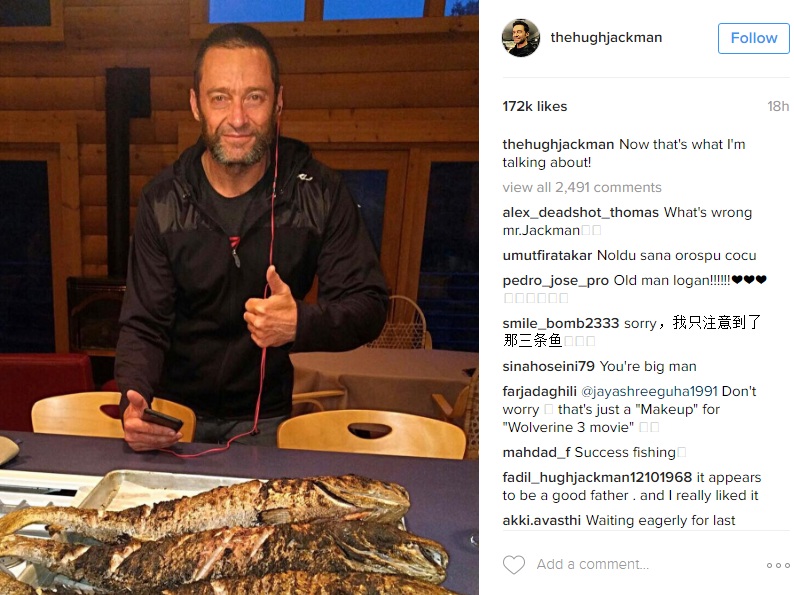
Task: Open the @jayashreeguha1991 mention
Action: [x=649, y=391]
